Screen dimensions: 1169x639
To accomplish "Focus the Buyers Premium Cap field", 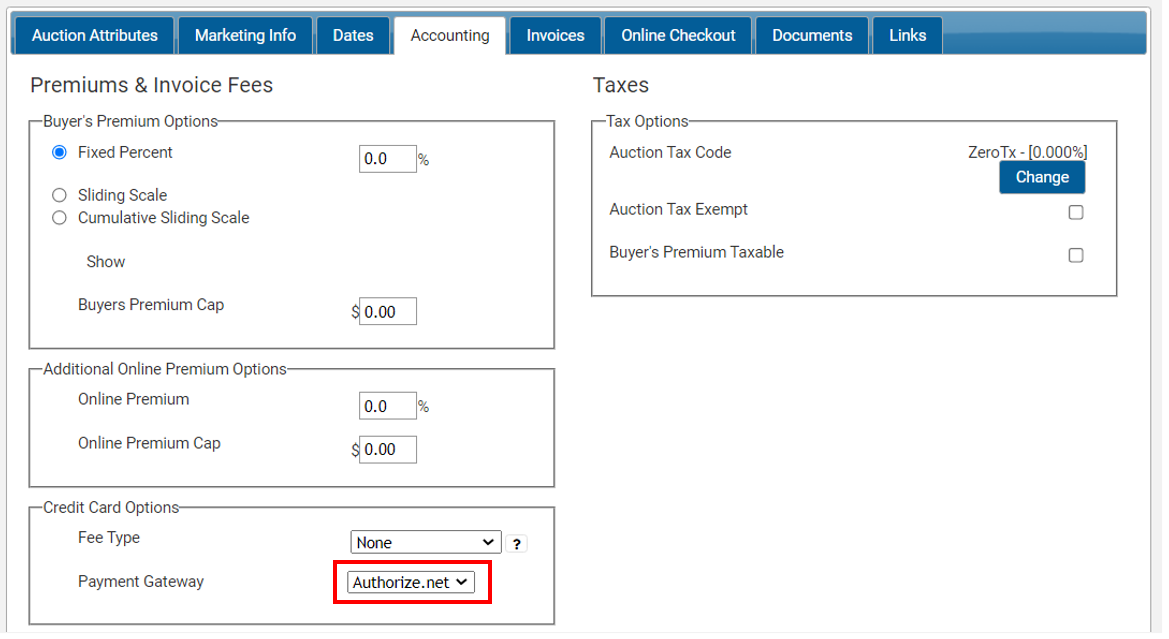I will (387, 312).
